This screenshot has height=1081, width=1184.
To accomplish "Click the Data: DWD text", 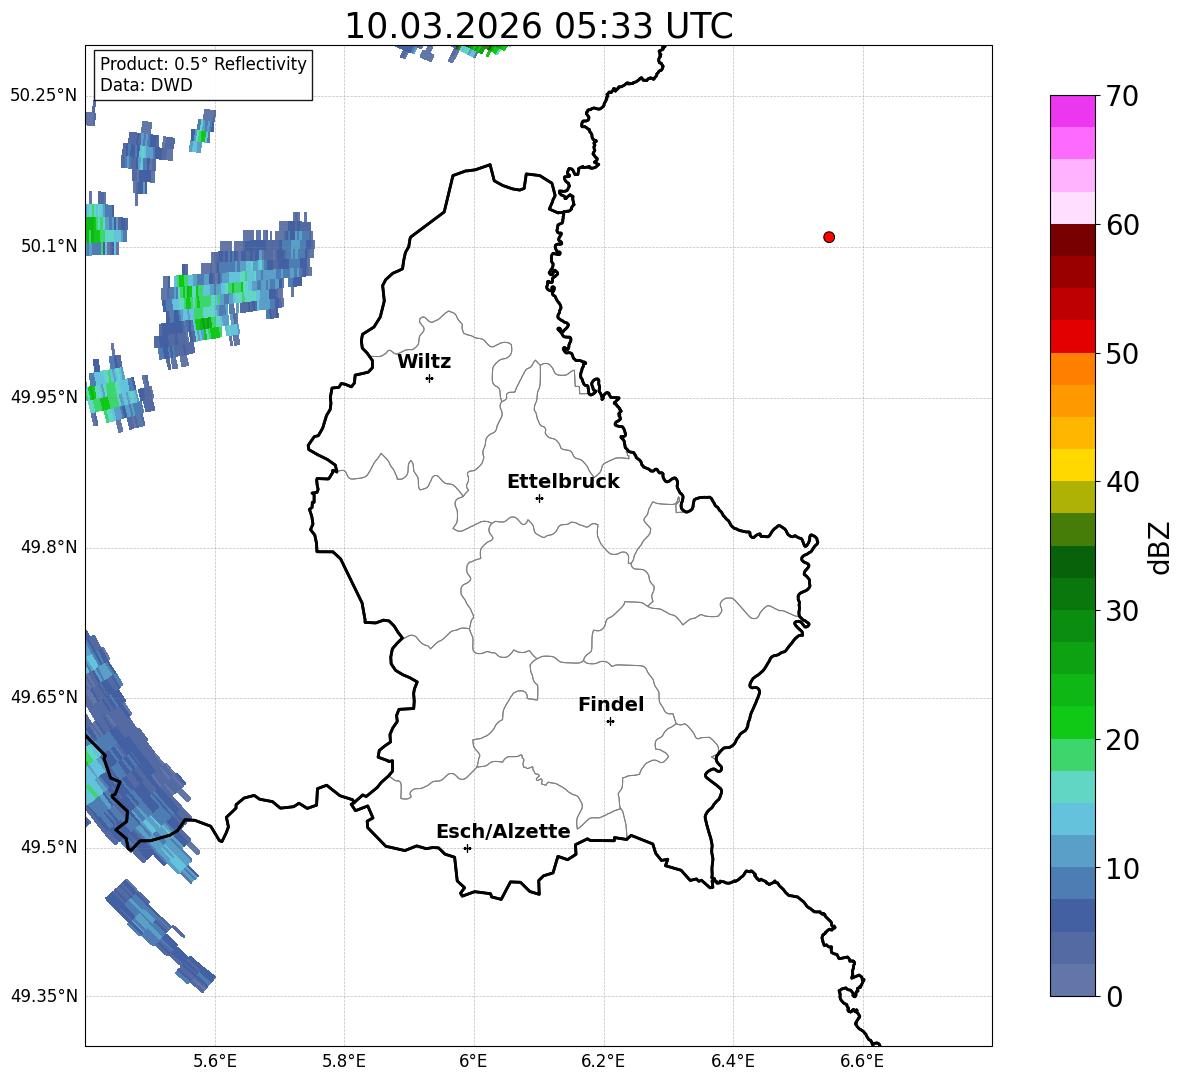I will [x=146, y=85].
